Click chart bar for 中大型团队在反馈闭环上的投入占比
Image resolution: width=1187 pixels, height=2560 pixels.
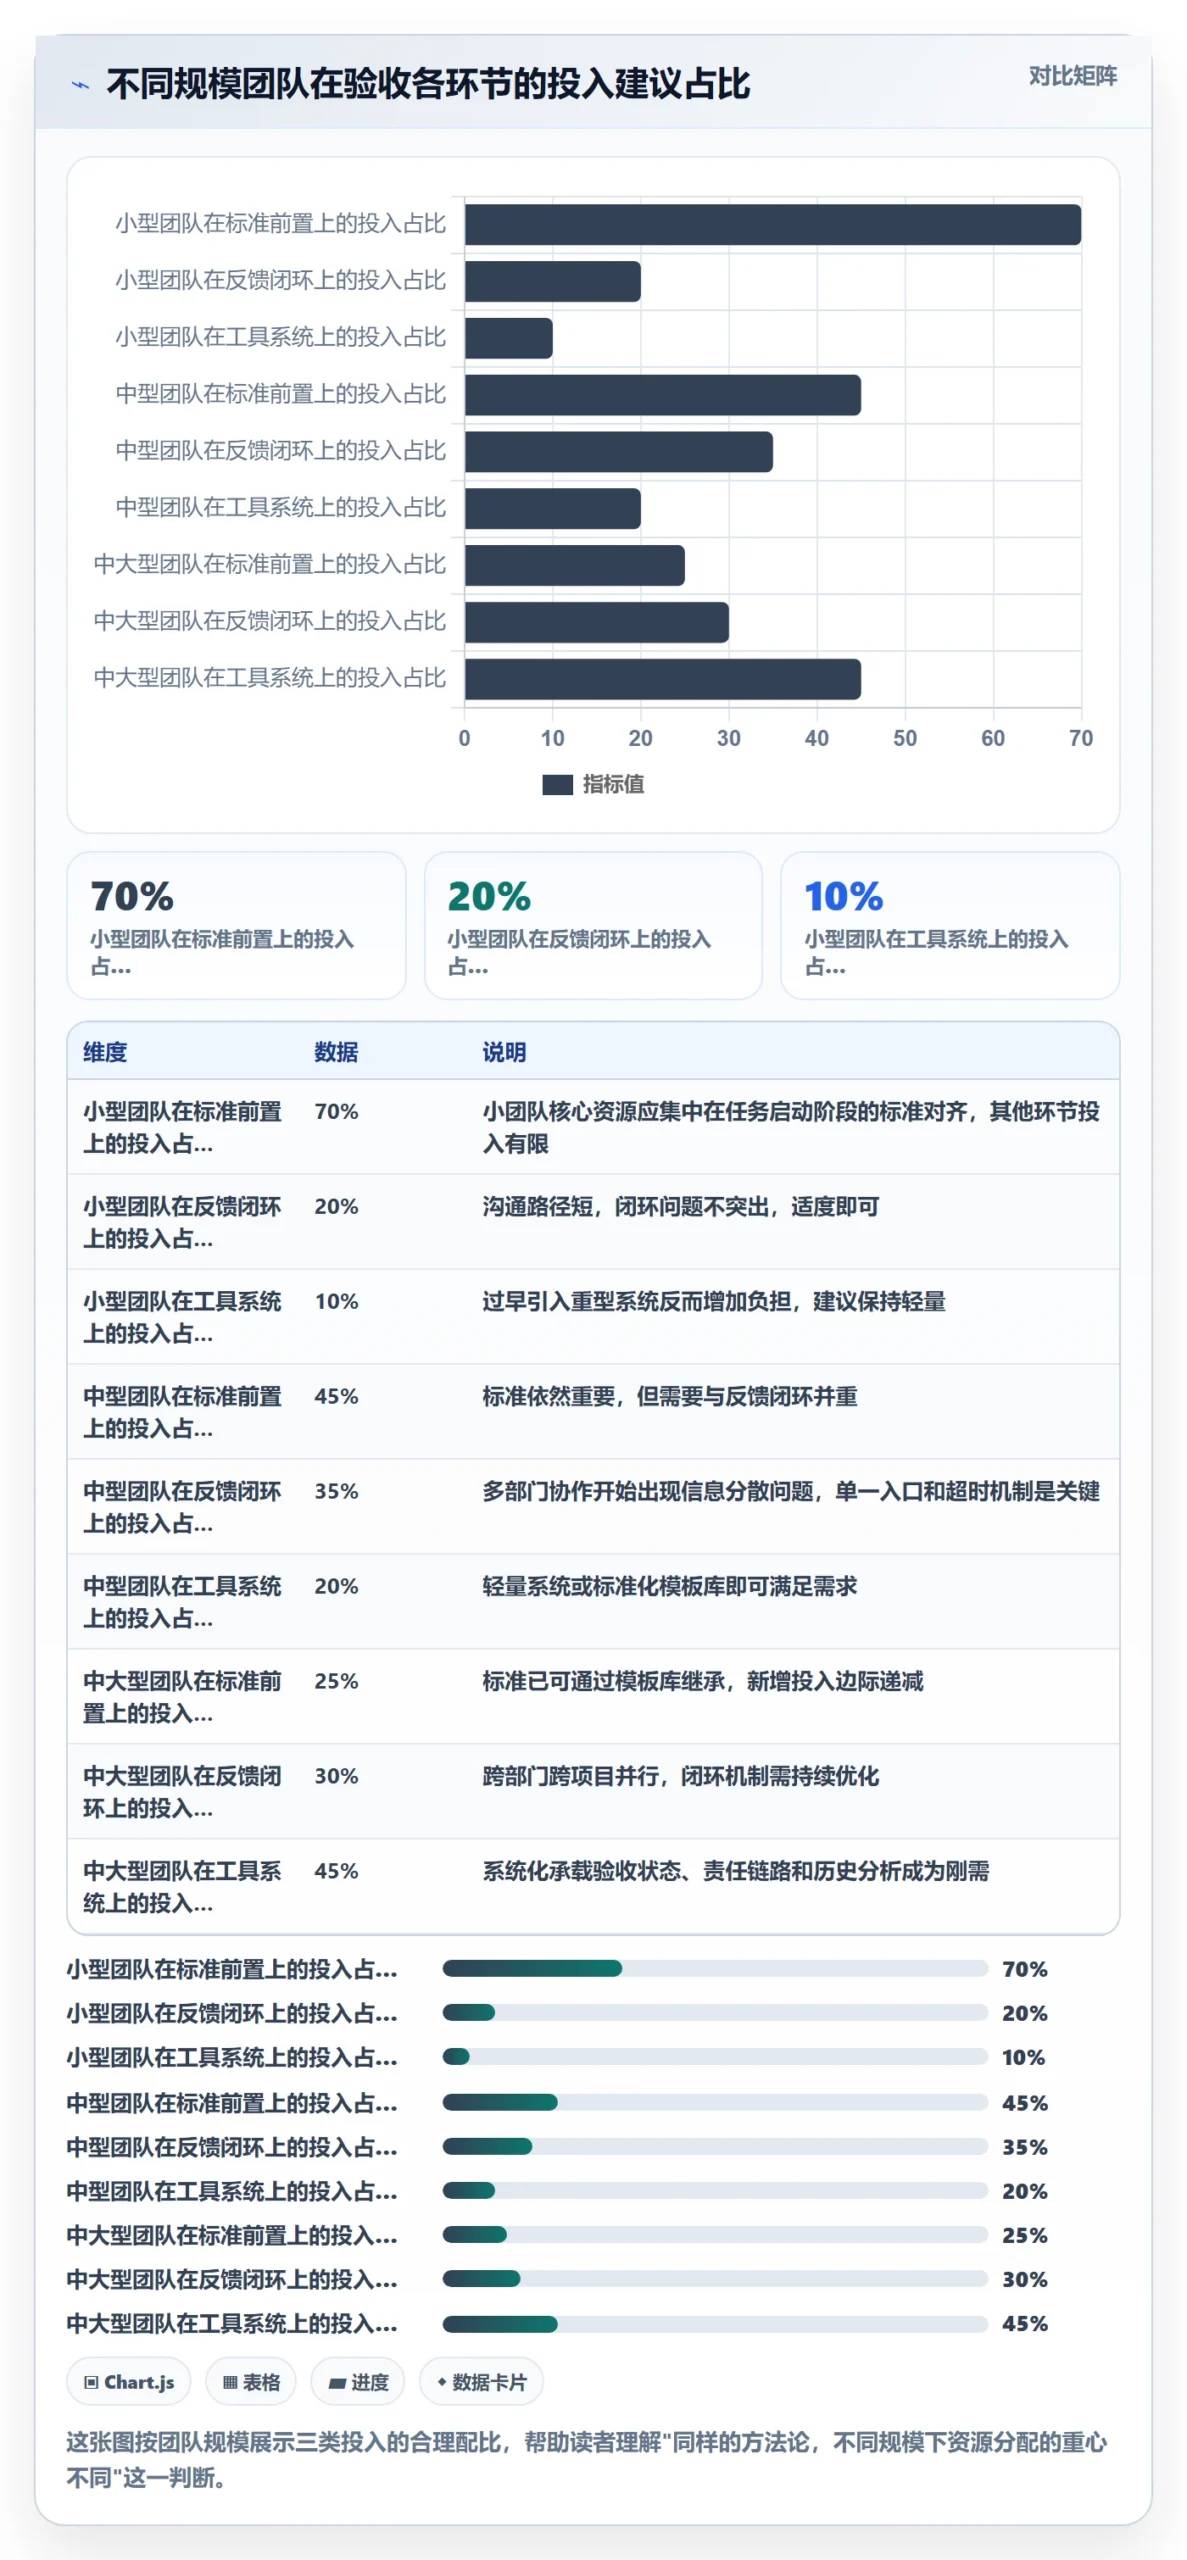pos(596,622)
